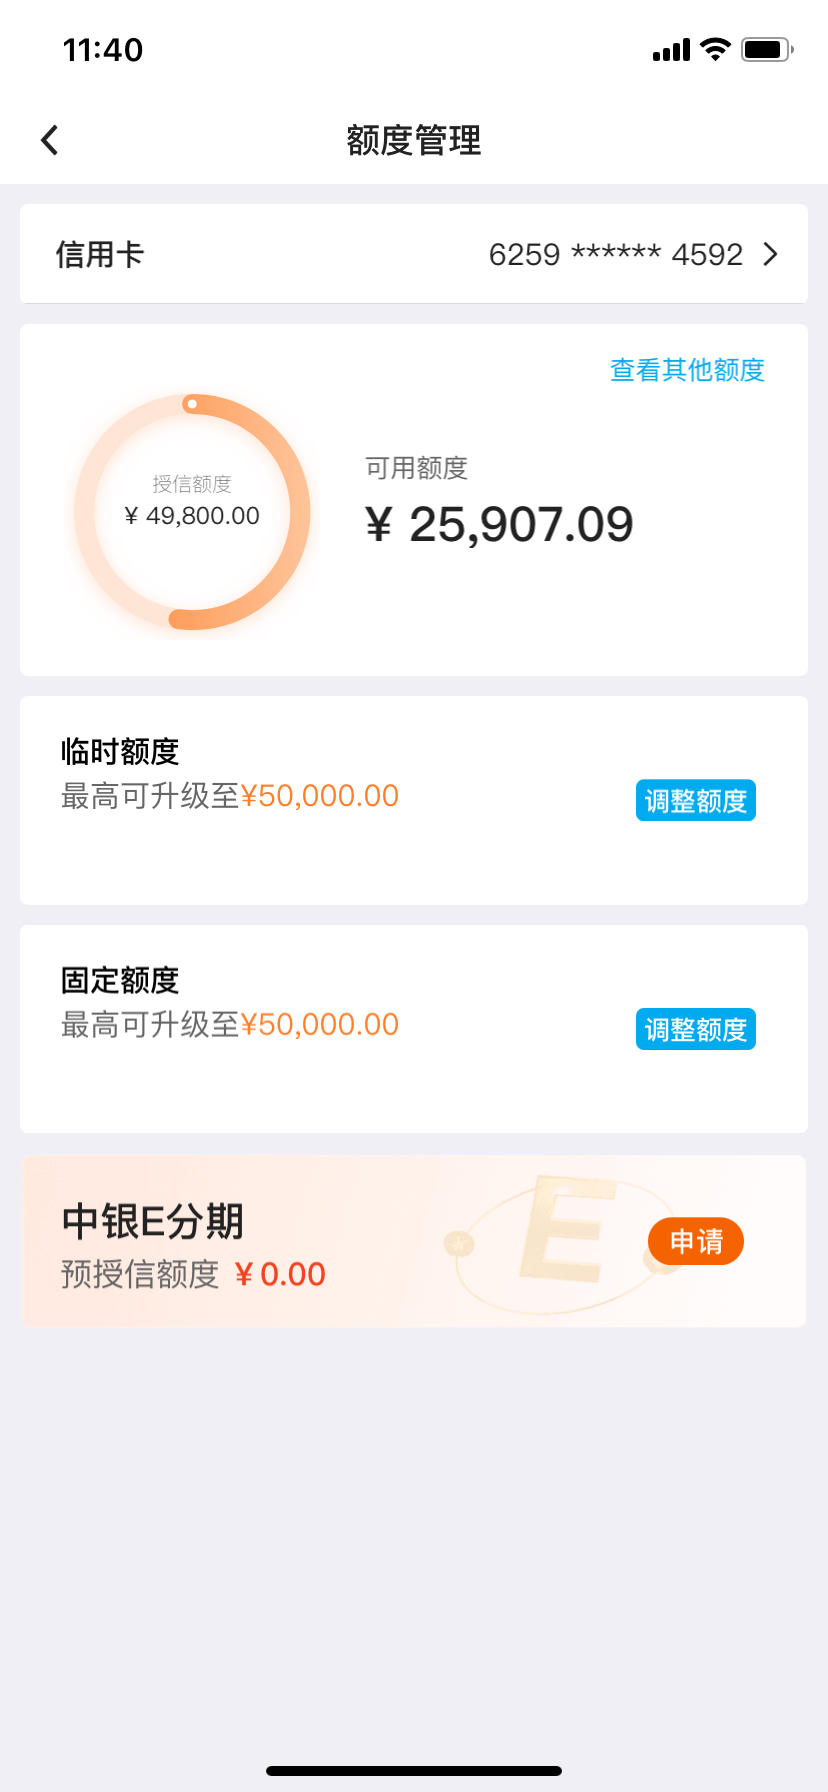Tap the battery status icon

point(767,49)
